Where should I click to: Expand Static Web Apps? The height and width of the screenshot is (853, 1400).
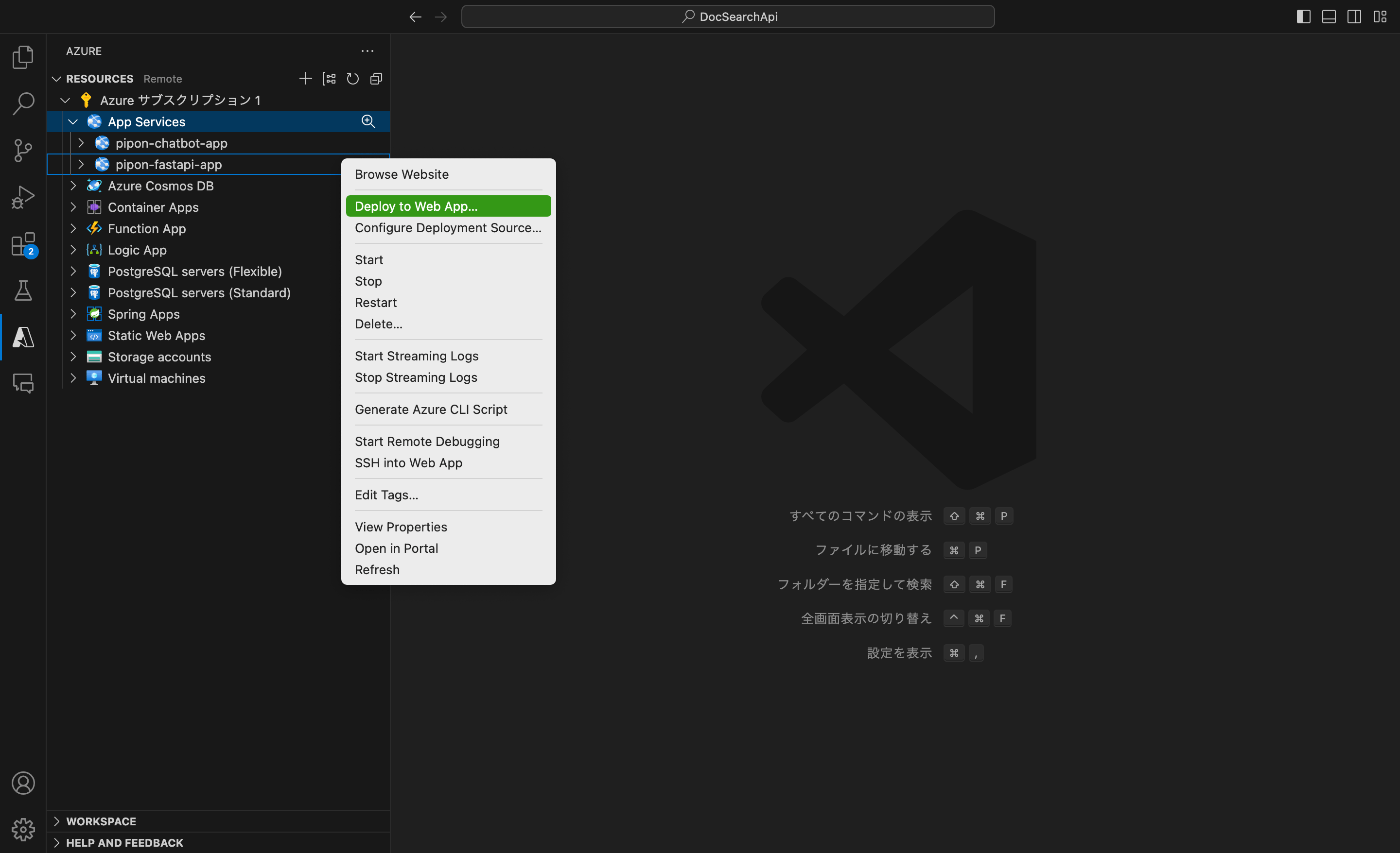click(x=73, y=336)
